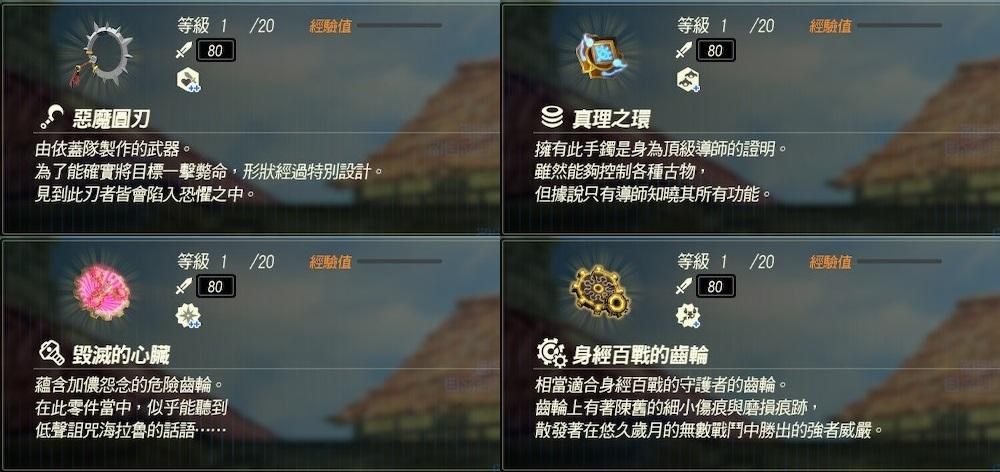Click the sword attack icon in 惡魔圓刃 panel
1000x472 pixels.
[x=184, y=50]
